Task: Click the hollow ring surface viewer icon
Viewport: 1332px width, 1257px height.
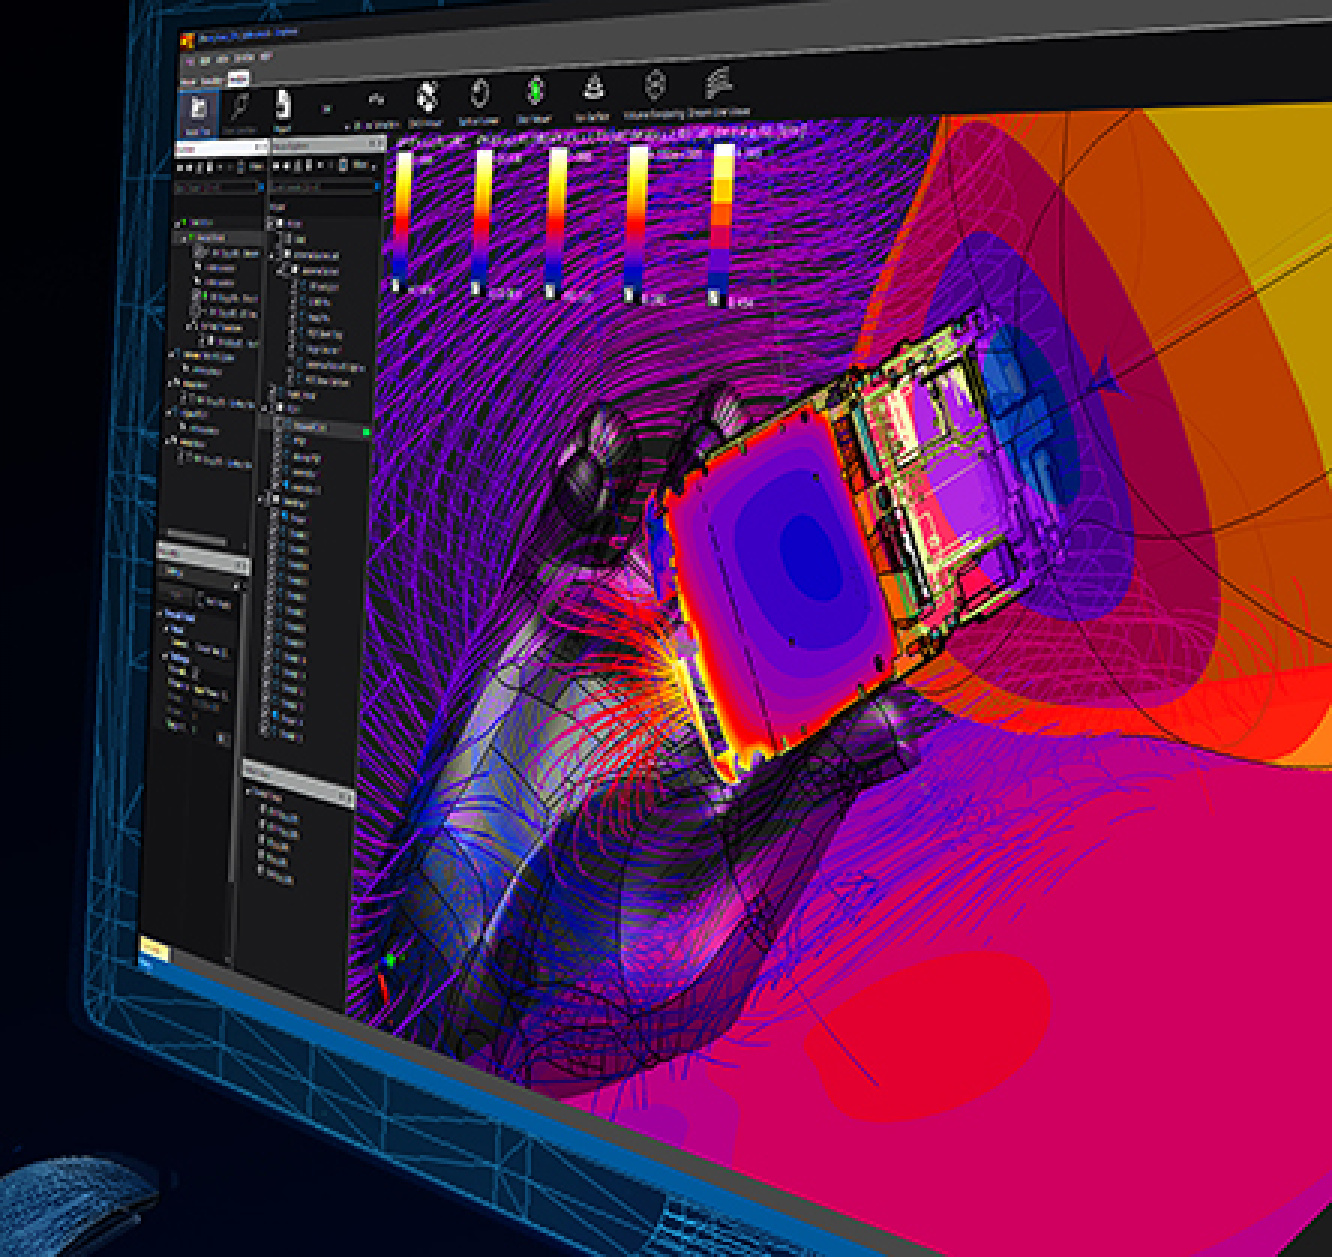Action: tap(480, 95)
